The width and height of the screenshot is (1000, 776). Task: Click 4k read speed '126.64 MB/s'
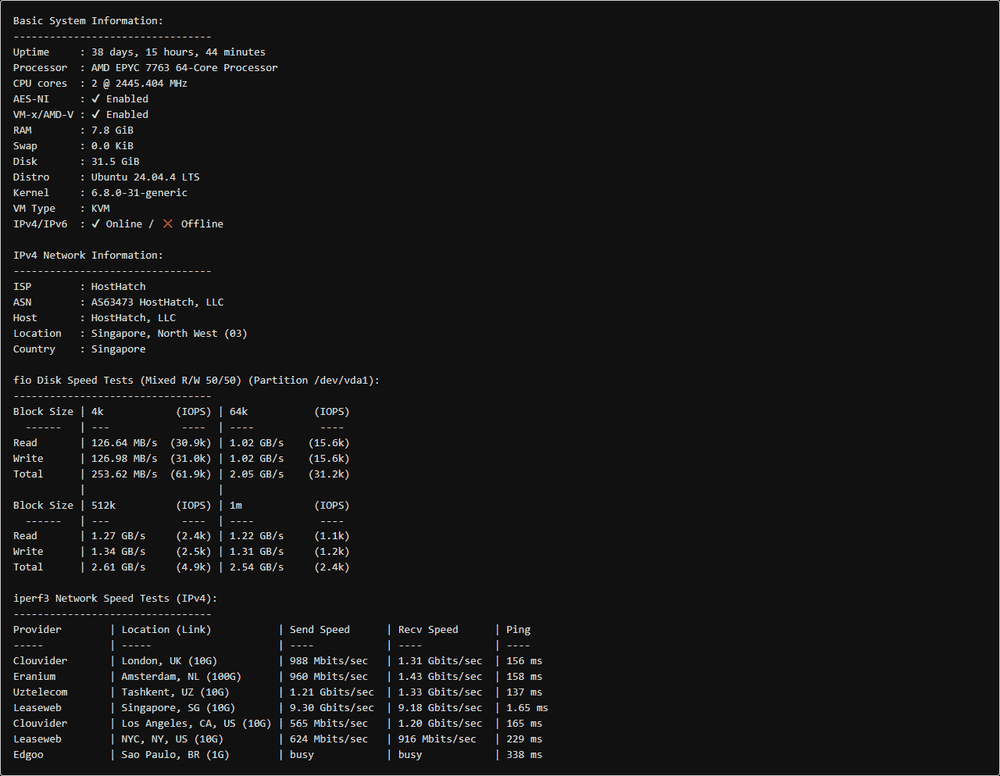point(124,443)
